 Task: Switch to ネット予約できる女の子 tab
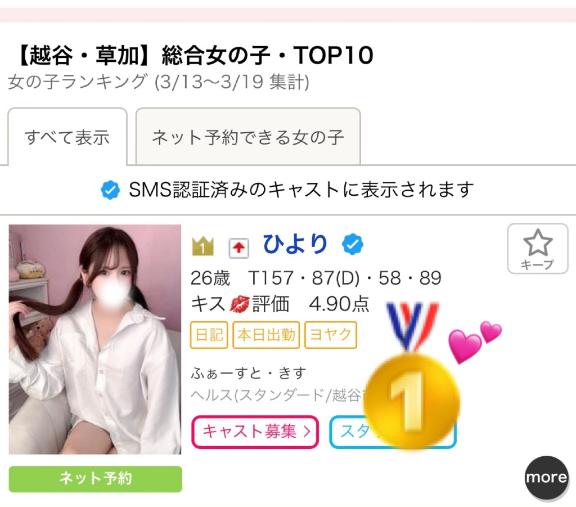[248, 137]
